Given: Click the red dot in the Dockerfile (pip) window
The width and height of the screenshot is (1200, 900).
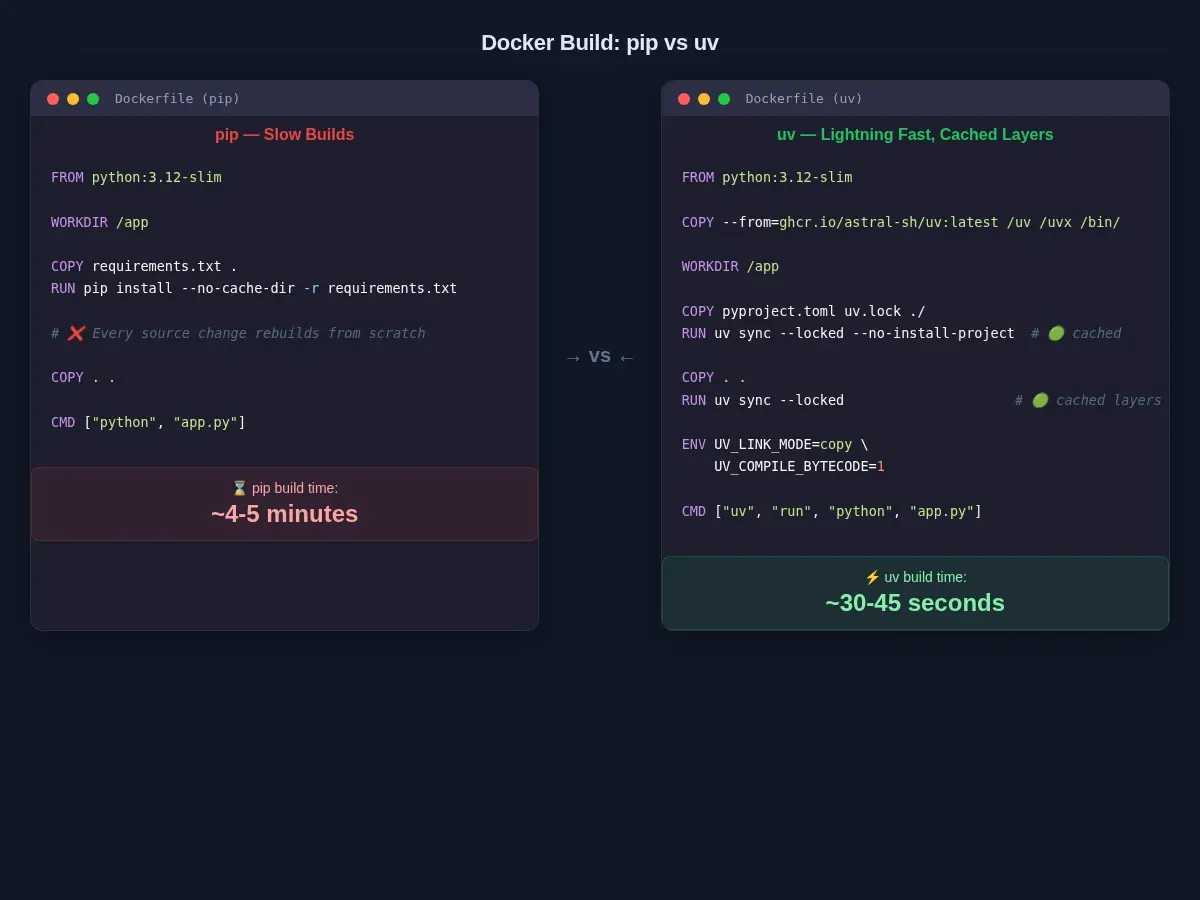Looking at the screenshot, I should point(53,99).
